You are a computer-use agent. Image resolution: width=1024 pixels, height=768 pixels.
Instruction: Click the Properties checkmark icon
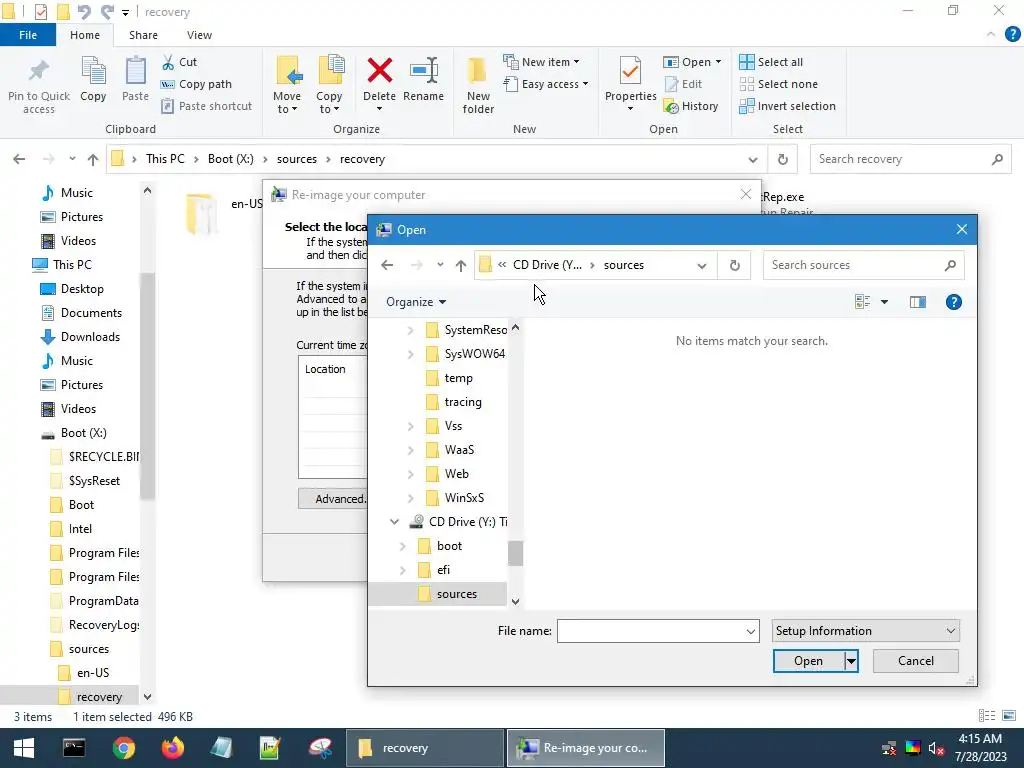[x=630, y=71]
